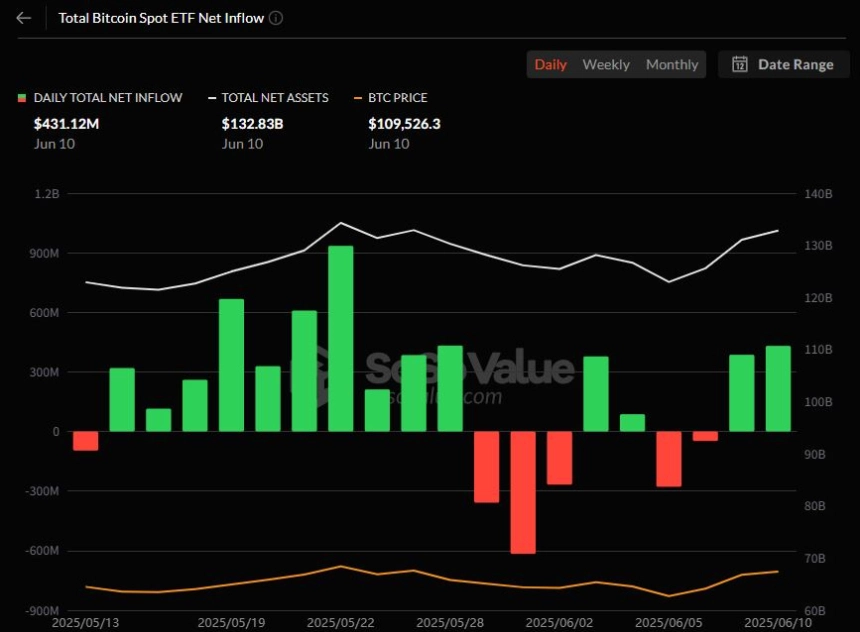This screenshot has height=632, width=860.
Task: Switch to the Monthly view tab
Action: click(x=672, y=64)
